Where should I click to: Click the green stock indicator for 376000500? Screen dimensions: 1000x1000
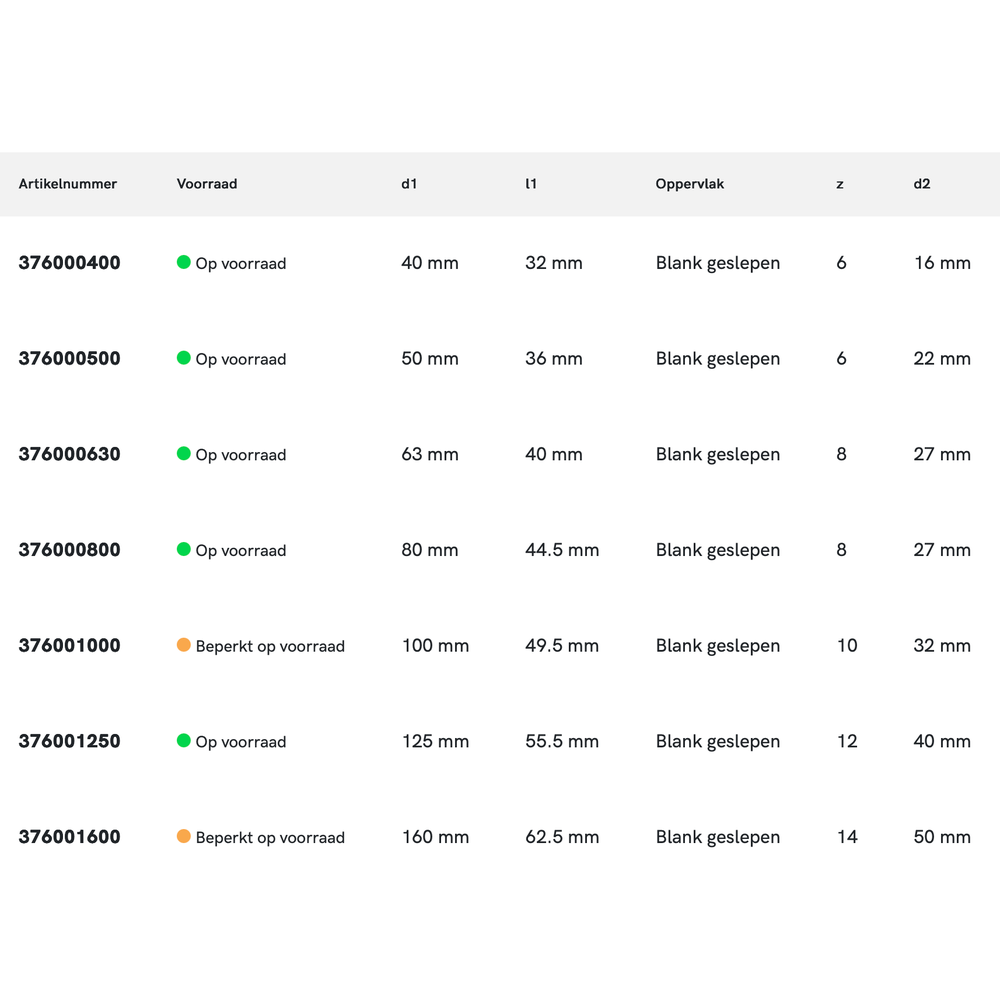(184, 358)
